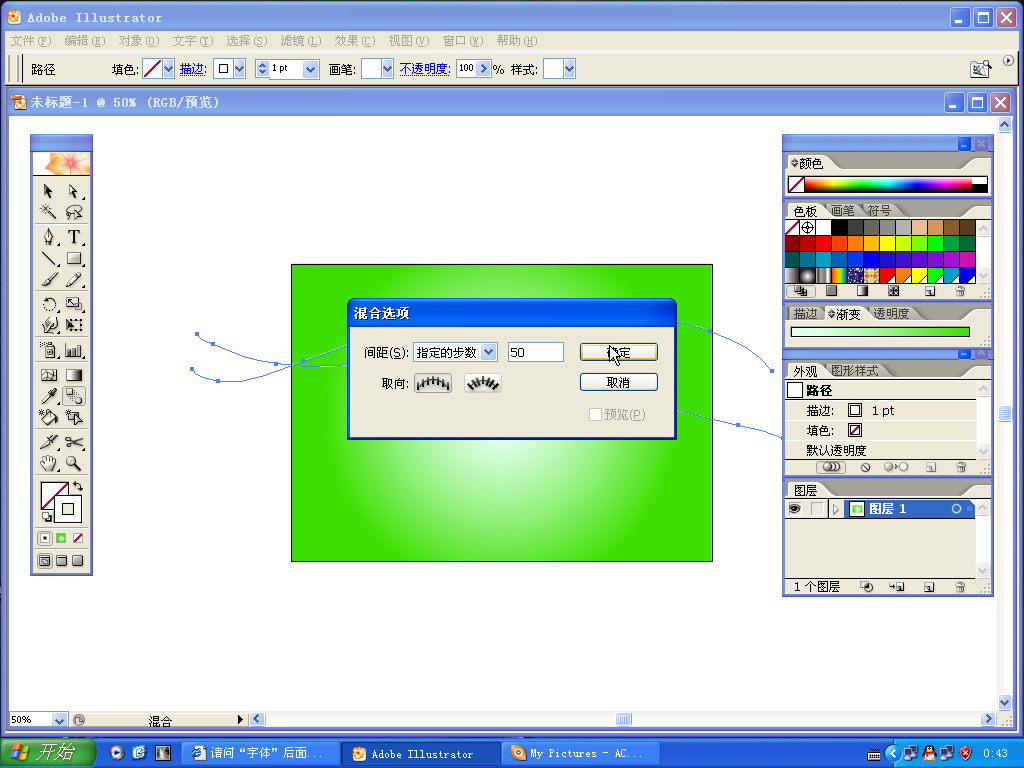Choose the Rectangle tool
The image size is (1024, 768).
click(x=73, y=258)
